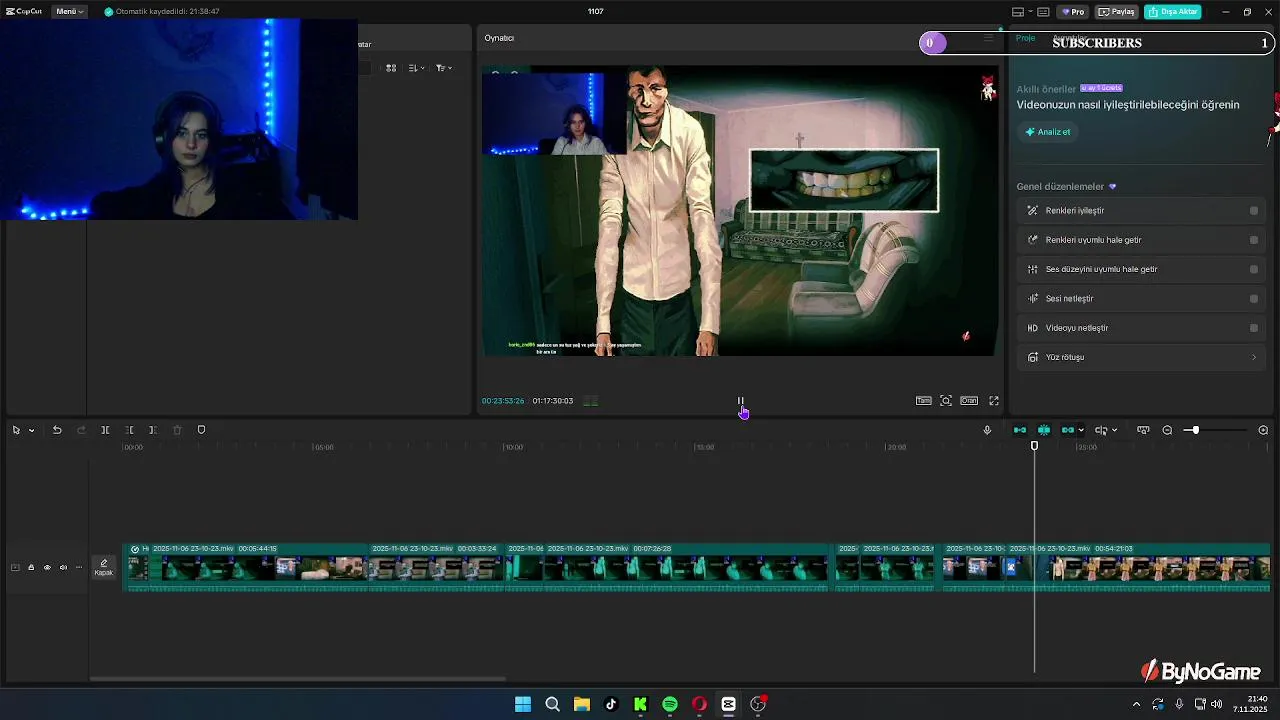Click the Pro upgrade button

[1074, 12]
